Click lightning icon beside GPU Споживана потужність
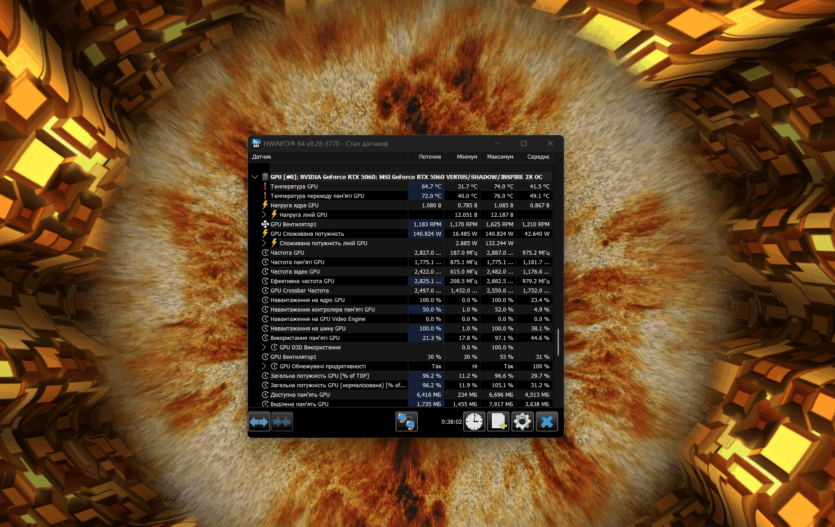The height and width of the screenshot is (527, 835). pos(265,233)
